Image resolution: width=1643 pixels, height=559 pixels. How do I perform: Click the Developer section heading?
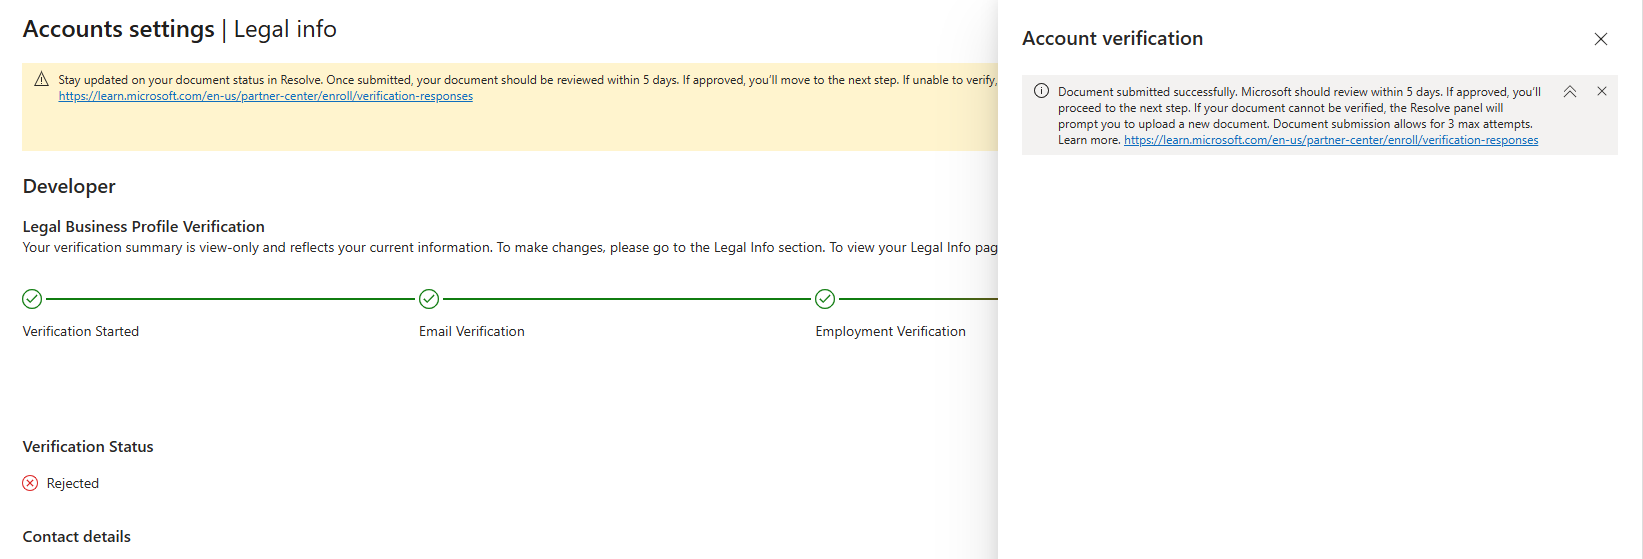coord(69,186)
